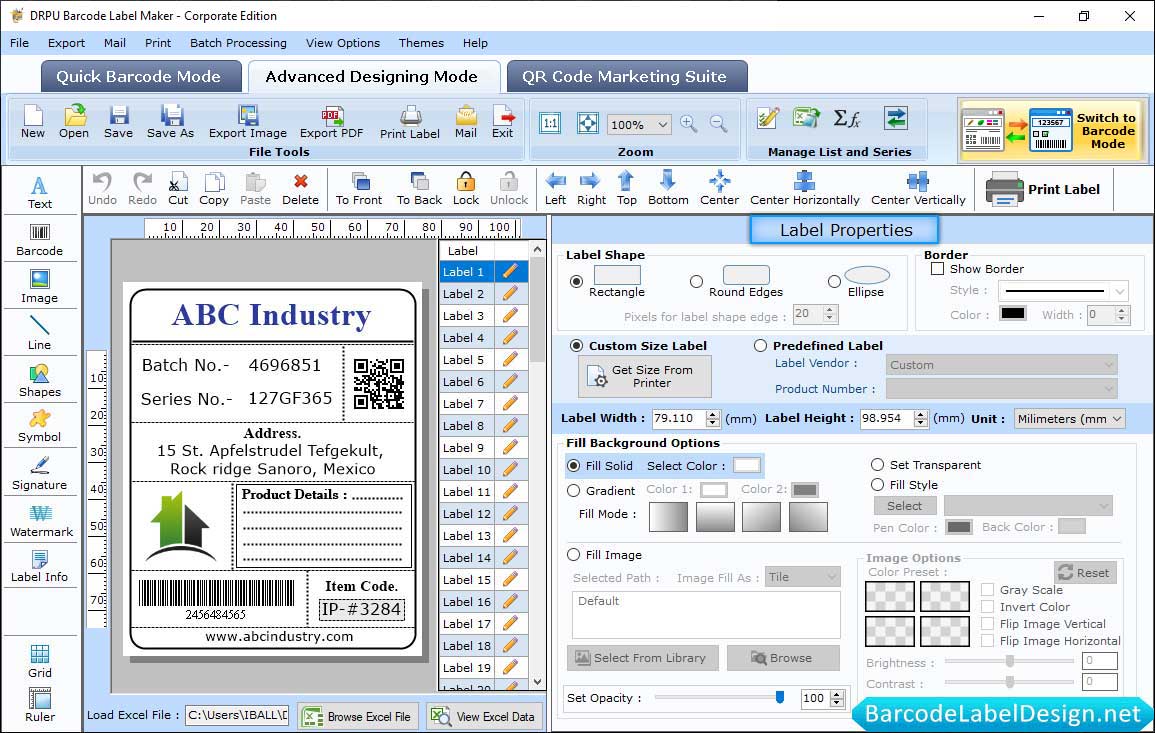1155x733 pixels.
Task: Open the Batch Processing menu
Action: pyautogui.click(x=238, y=43)
